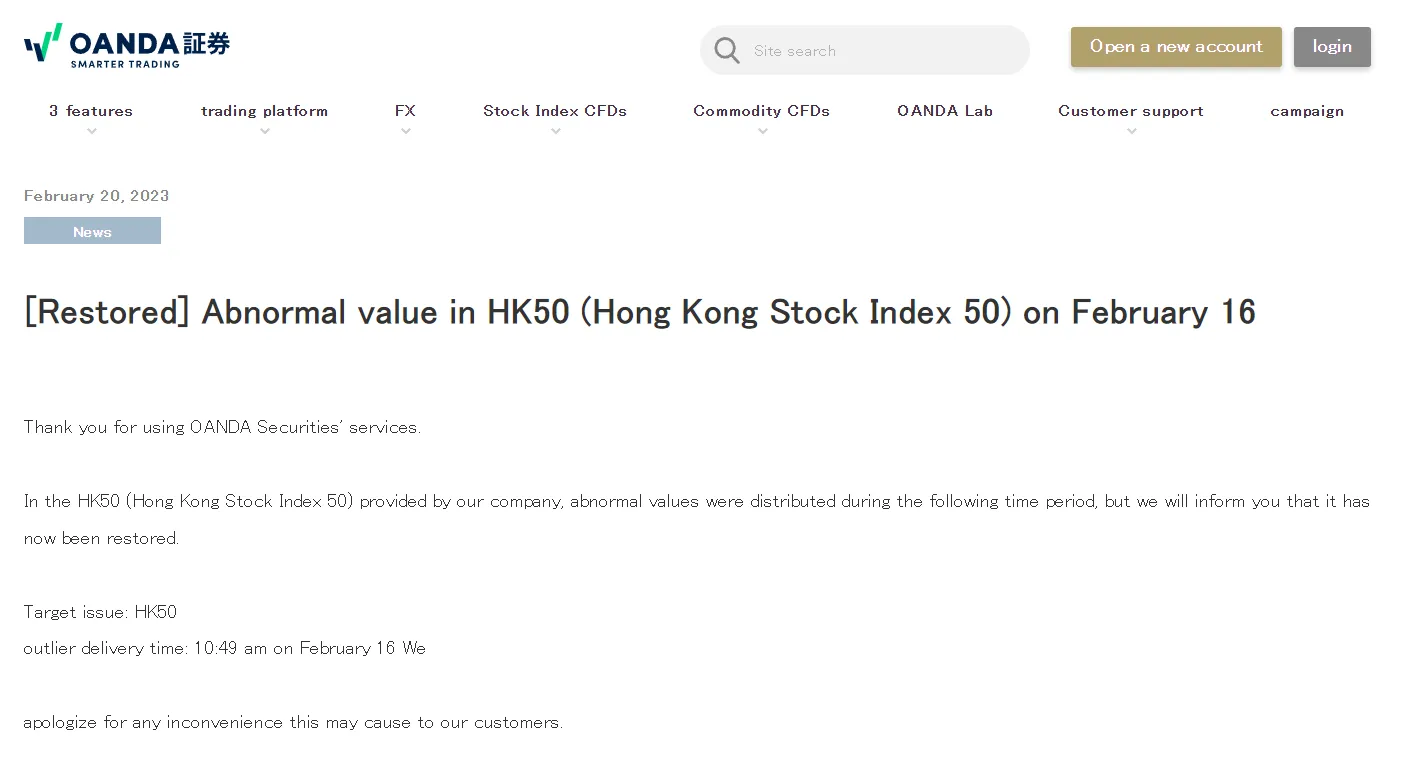1407x762 pixels.
Task: Open the Stock Index CFDs menu
Action: [555, 111]
